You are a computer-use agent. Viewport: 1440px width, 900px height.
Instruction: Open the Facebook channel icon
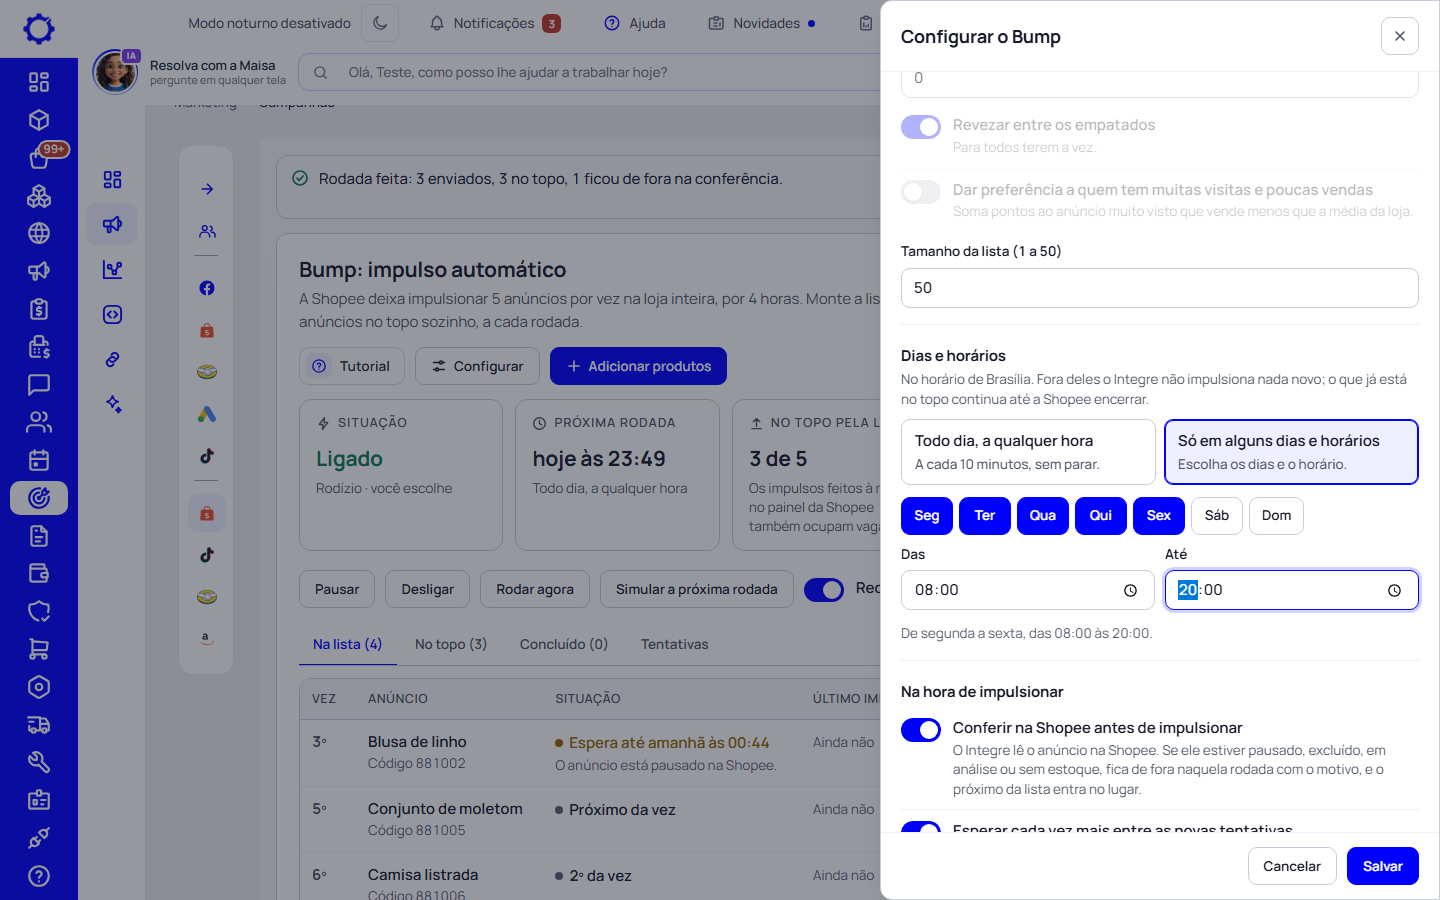click(x=207, y=288)
